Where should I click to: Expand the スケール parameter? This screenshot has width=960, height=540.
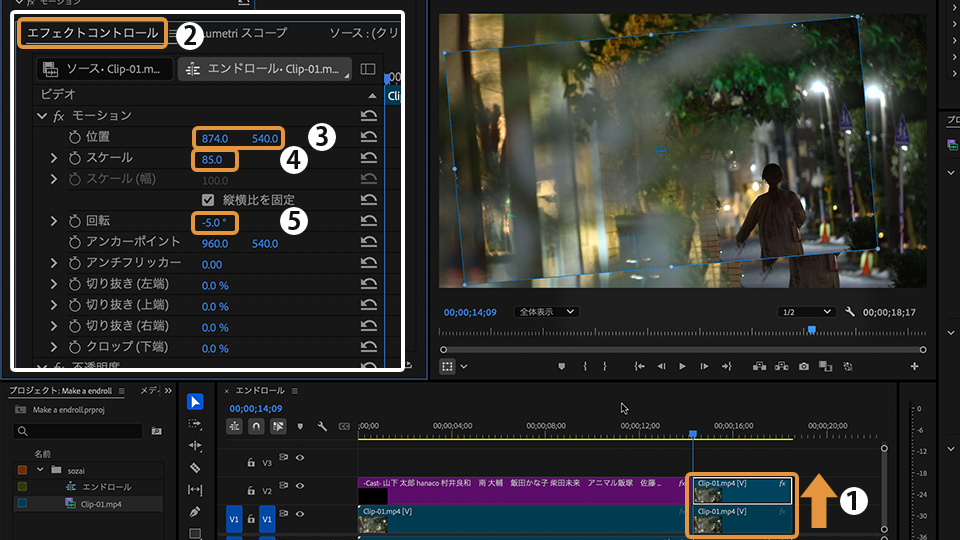point(54,158)
